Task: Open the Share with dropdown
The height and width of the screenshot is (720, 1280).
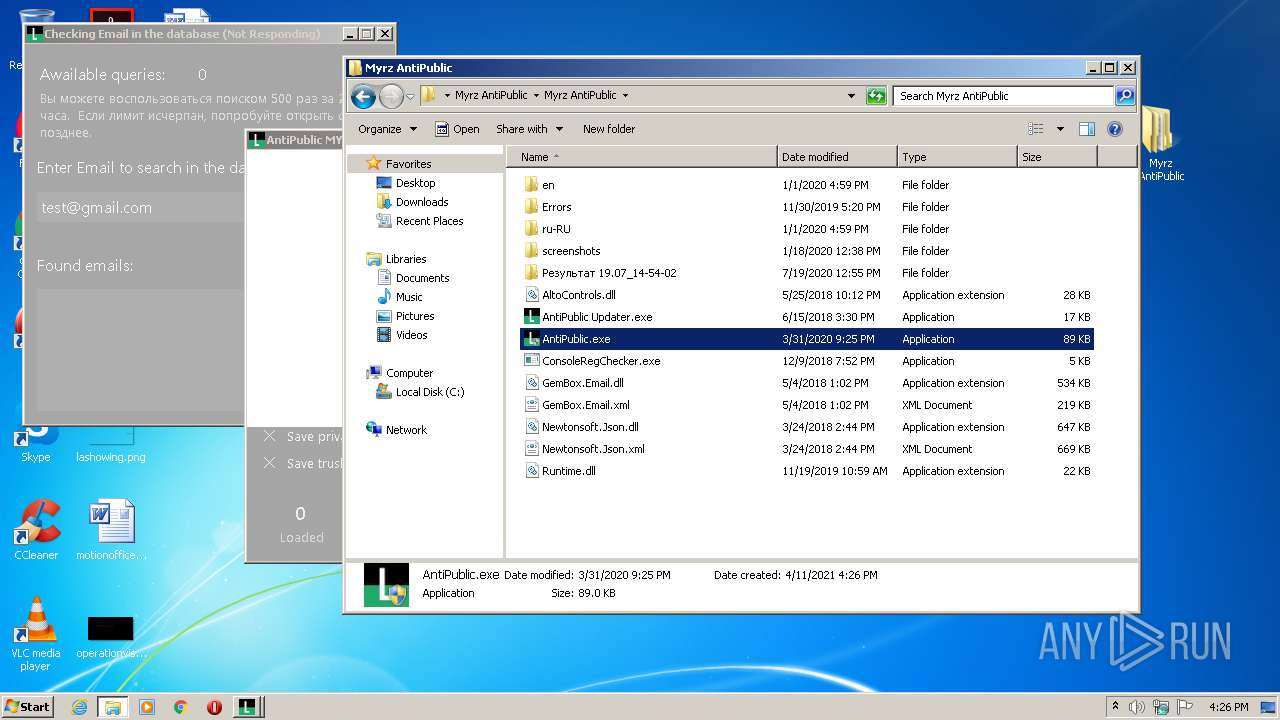Action: point(530,129)
